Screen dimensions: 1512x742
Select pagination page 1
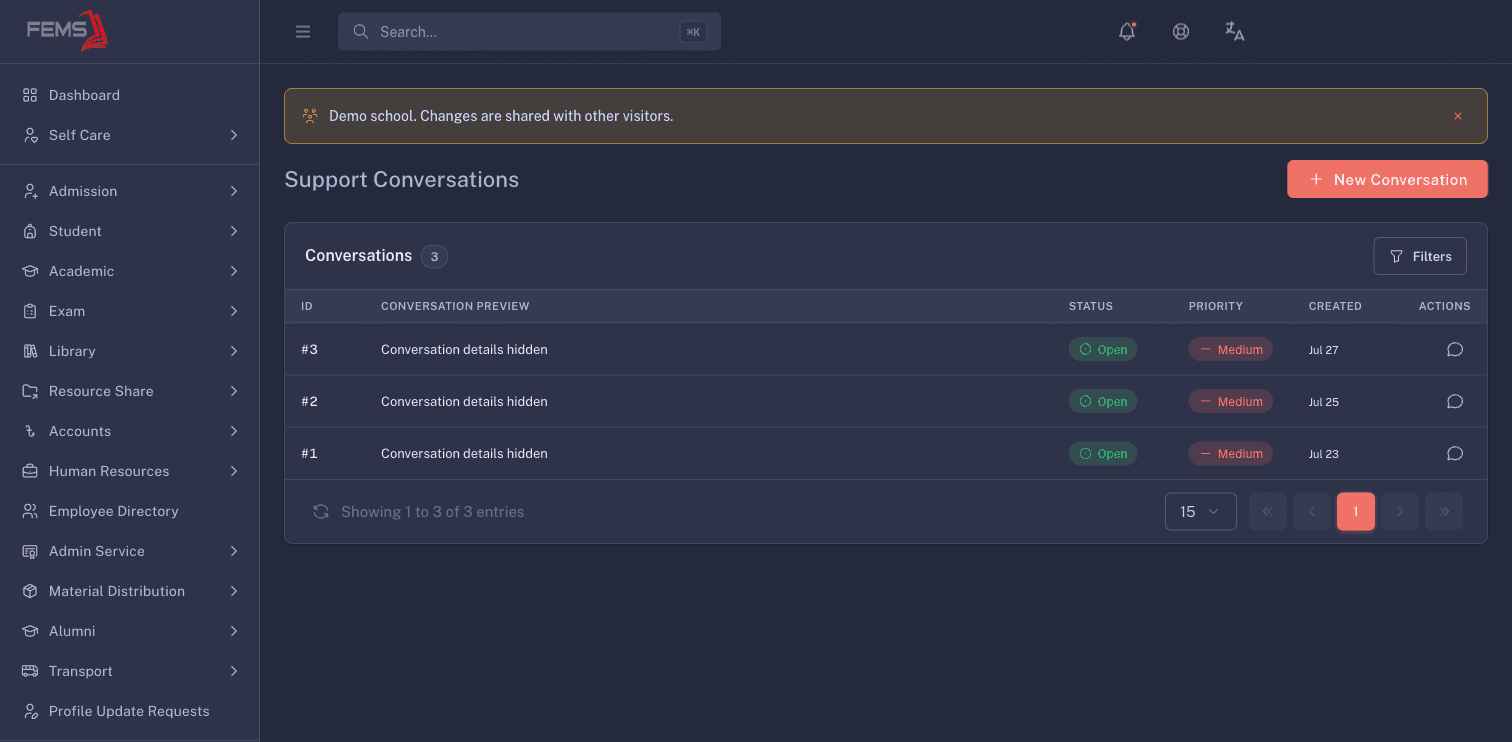1356,511
